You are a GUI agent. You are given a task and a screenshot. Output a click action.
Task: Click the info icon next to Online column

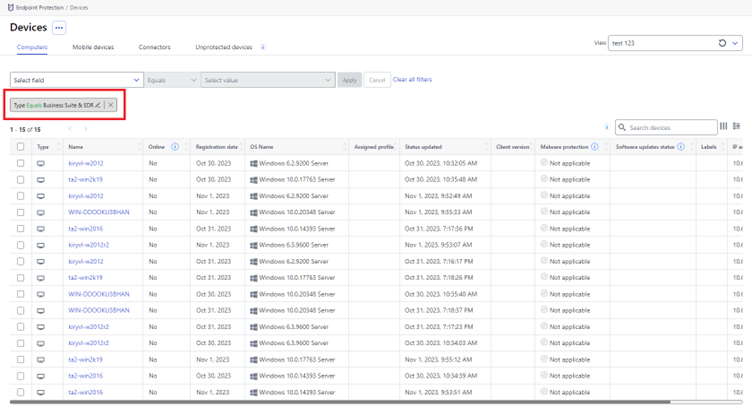175,147
